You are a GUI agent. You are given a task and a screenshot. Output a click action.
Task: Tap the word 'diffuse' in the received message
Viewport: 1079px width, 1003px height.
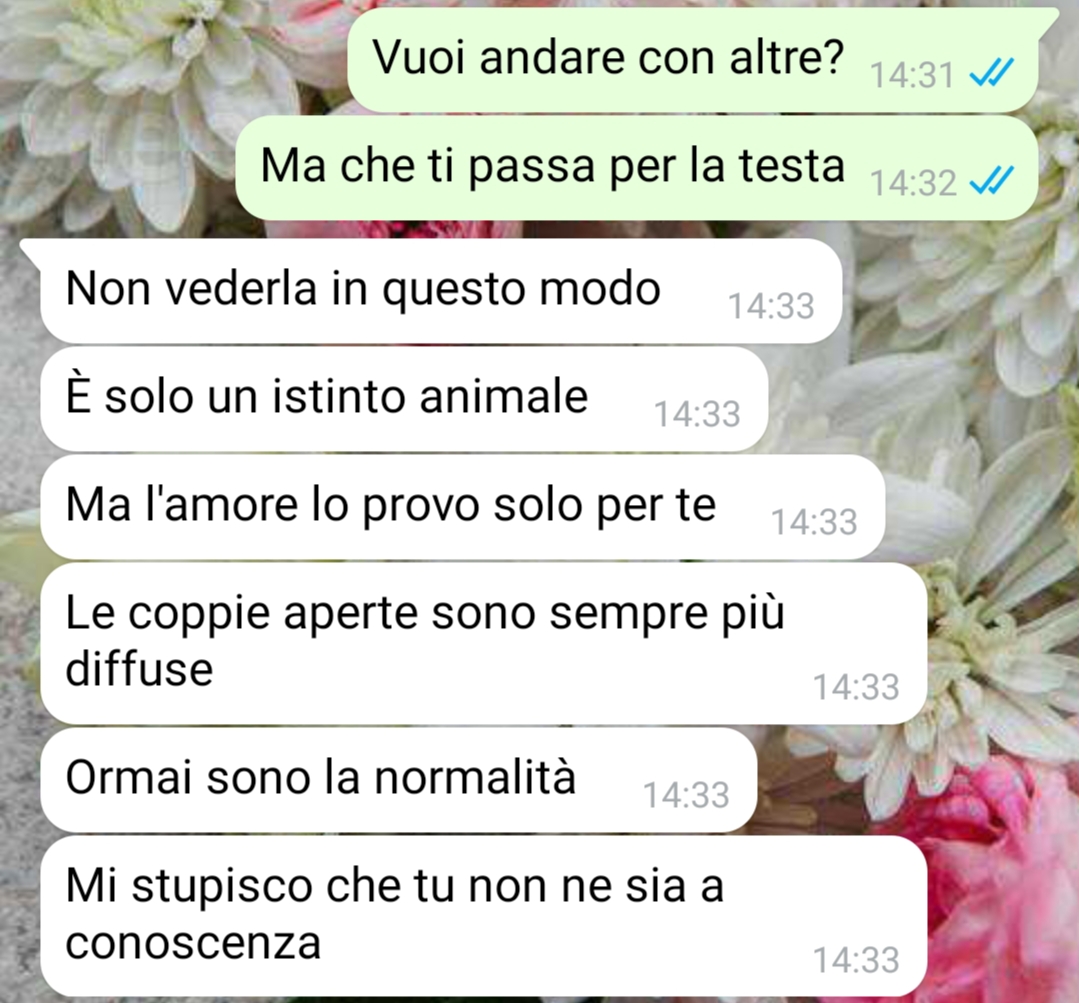139,669
